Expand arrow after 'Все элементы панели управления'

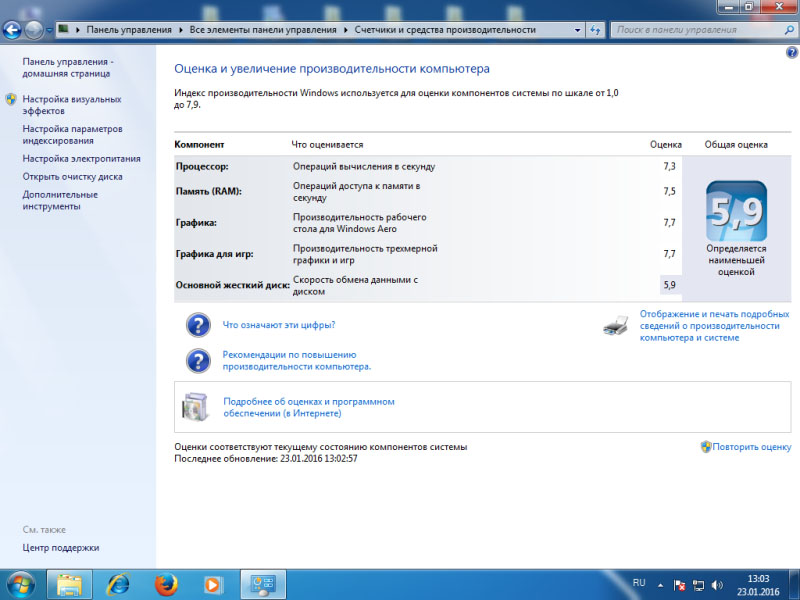point(345,30)
